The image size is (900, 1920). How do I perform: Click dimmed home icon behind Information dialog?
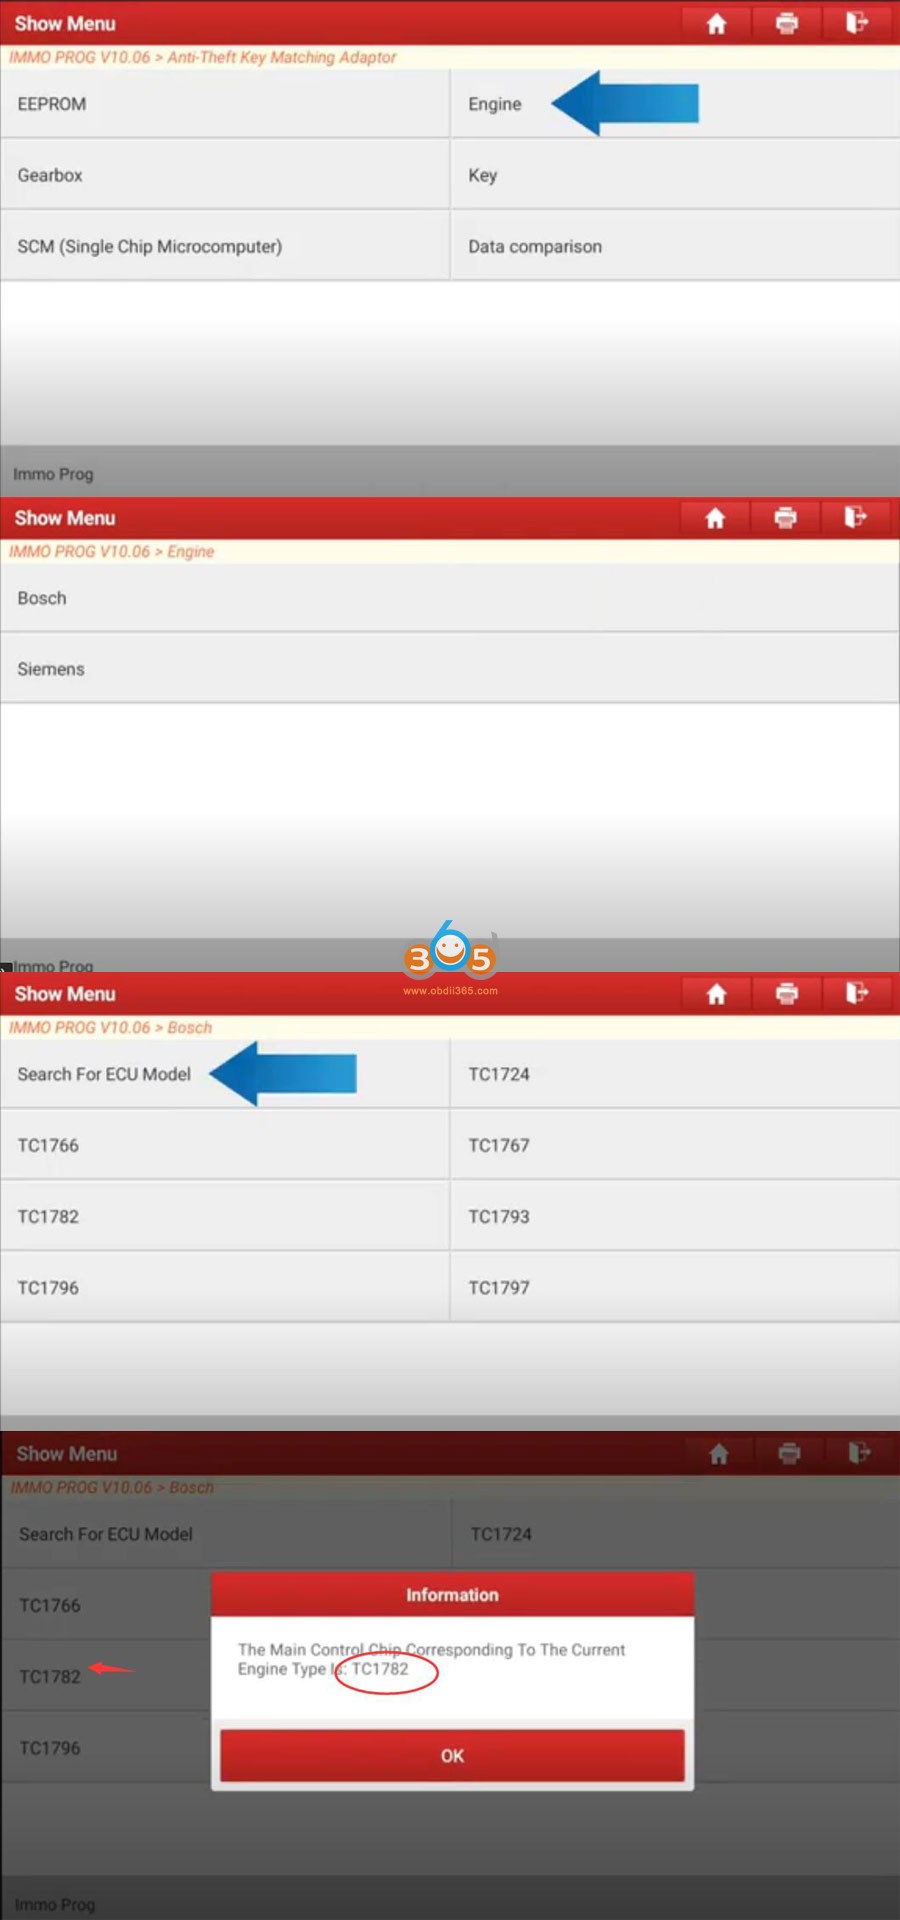(718, 1454)
